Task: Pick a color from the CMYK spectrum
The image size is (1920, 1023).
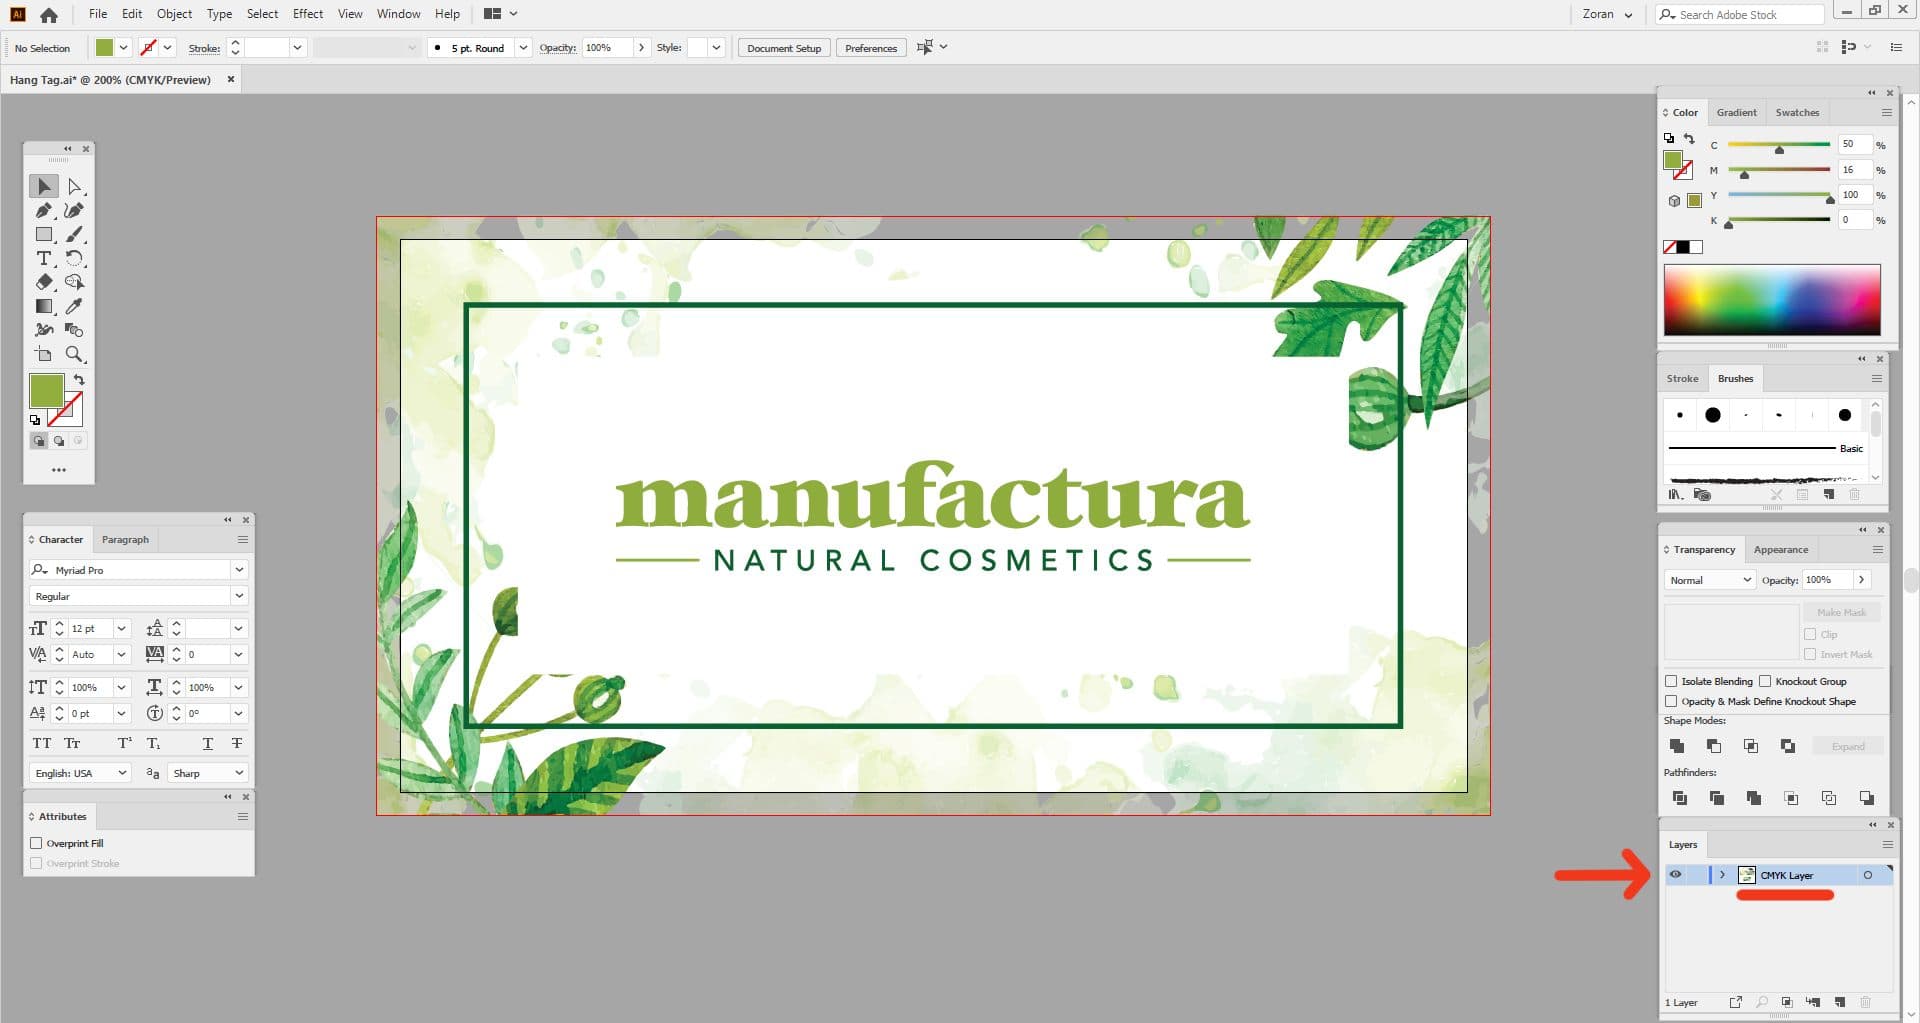Action: tap(1770, 299)
